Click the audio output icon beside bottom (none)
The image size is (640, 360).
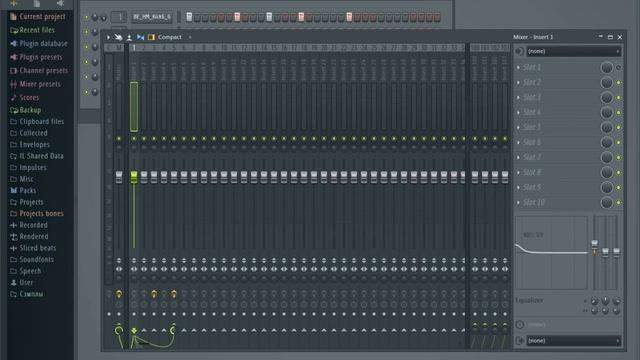[520, 340]
